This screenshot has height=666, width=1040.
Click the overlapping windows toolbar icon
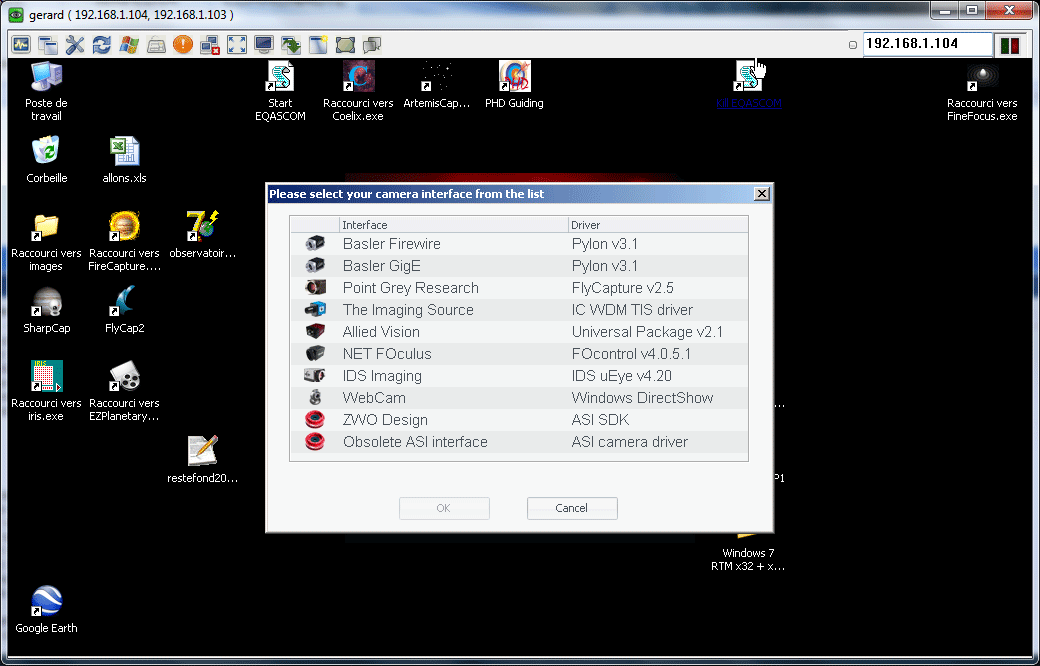(48, 44)
